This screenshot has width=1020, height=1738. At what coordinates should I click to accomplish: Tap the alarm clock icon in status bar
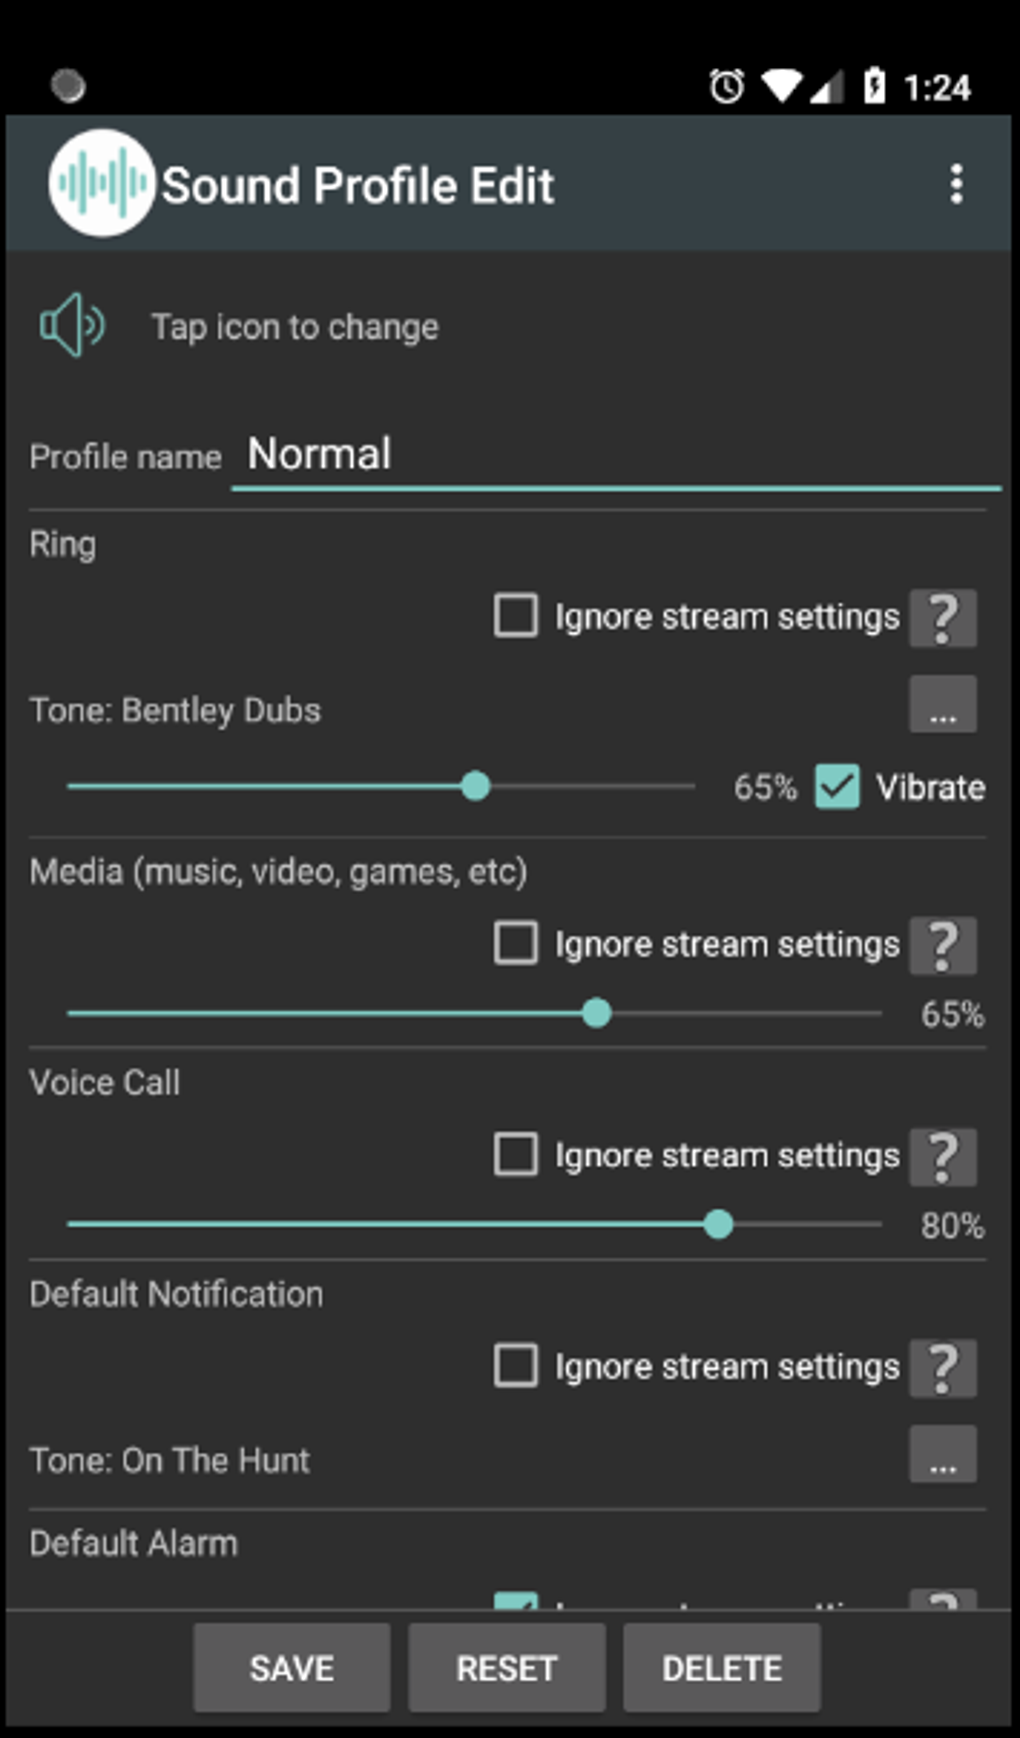[725, 87]
